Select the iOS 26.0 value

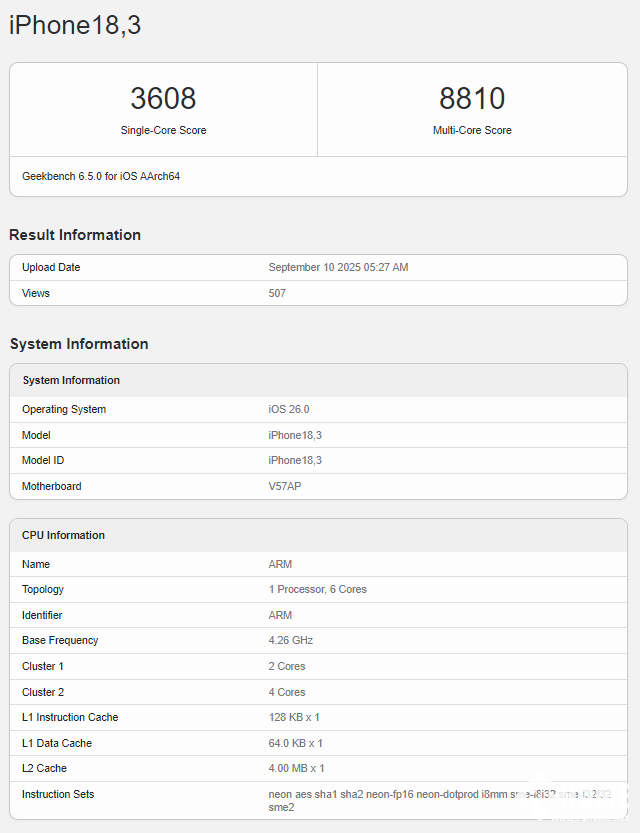(x=289, y=410)
